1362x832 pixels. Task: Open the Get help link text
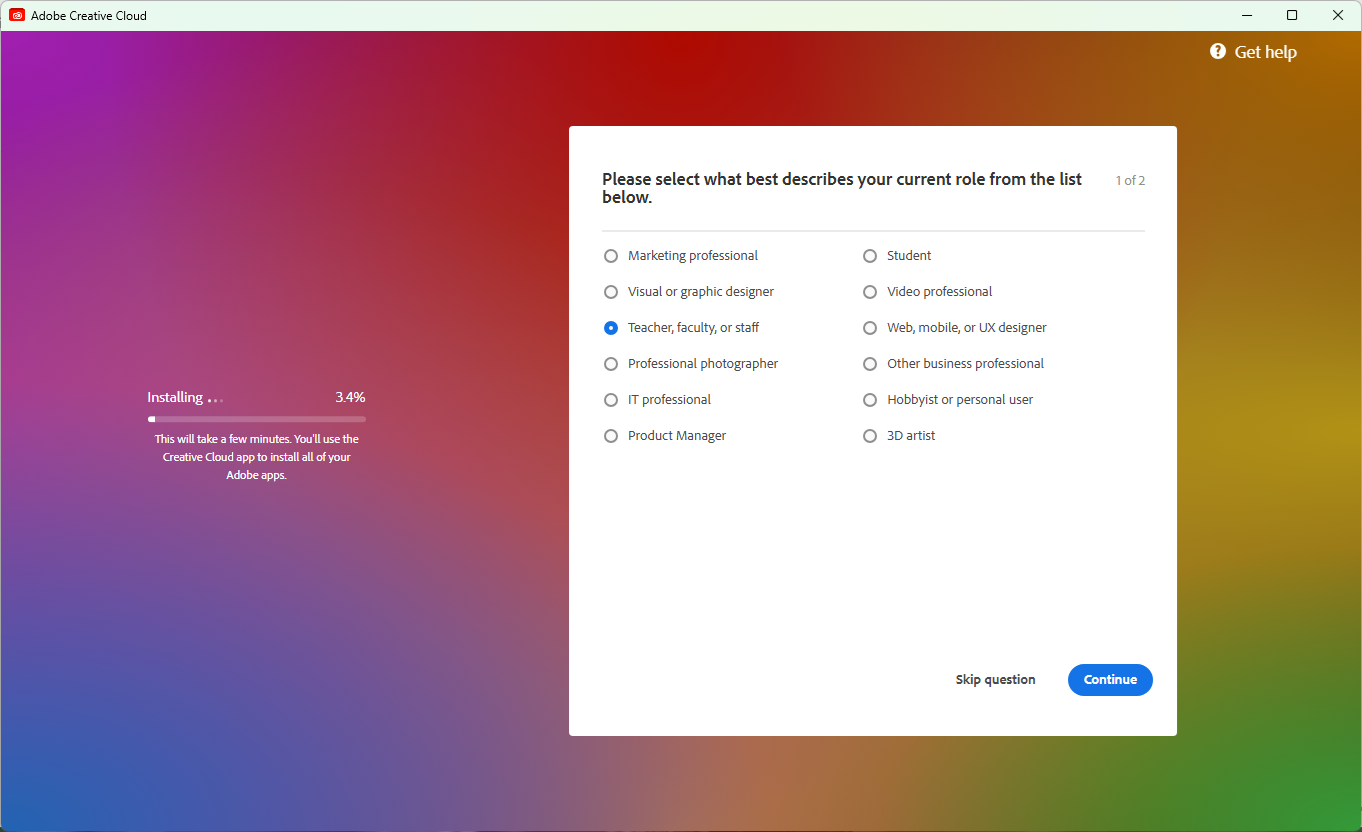tap(1265, 52)
